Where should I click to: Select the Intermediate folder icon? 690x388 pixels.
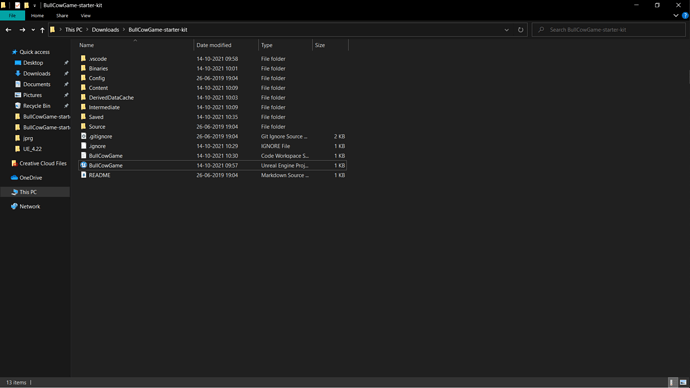coord(83,107)
